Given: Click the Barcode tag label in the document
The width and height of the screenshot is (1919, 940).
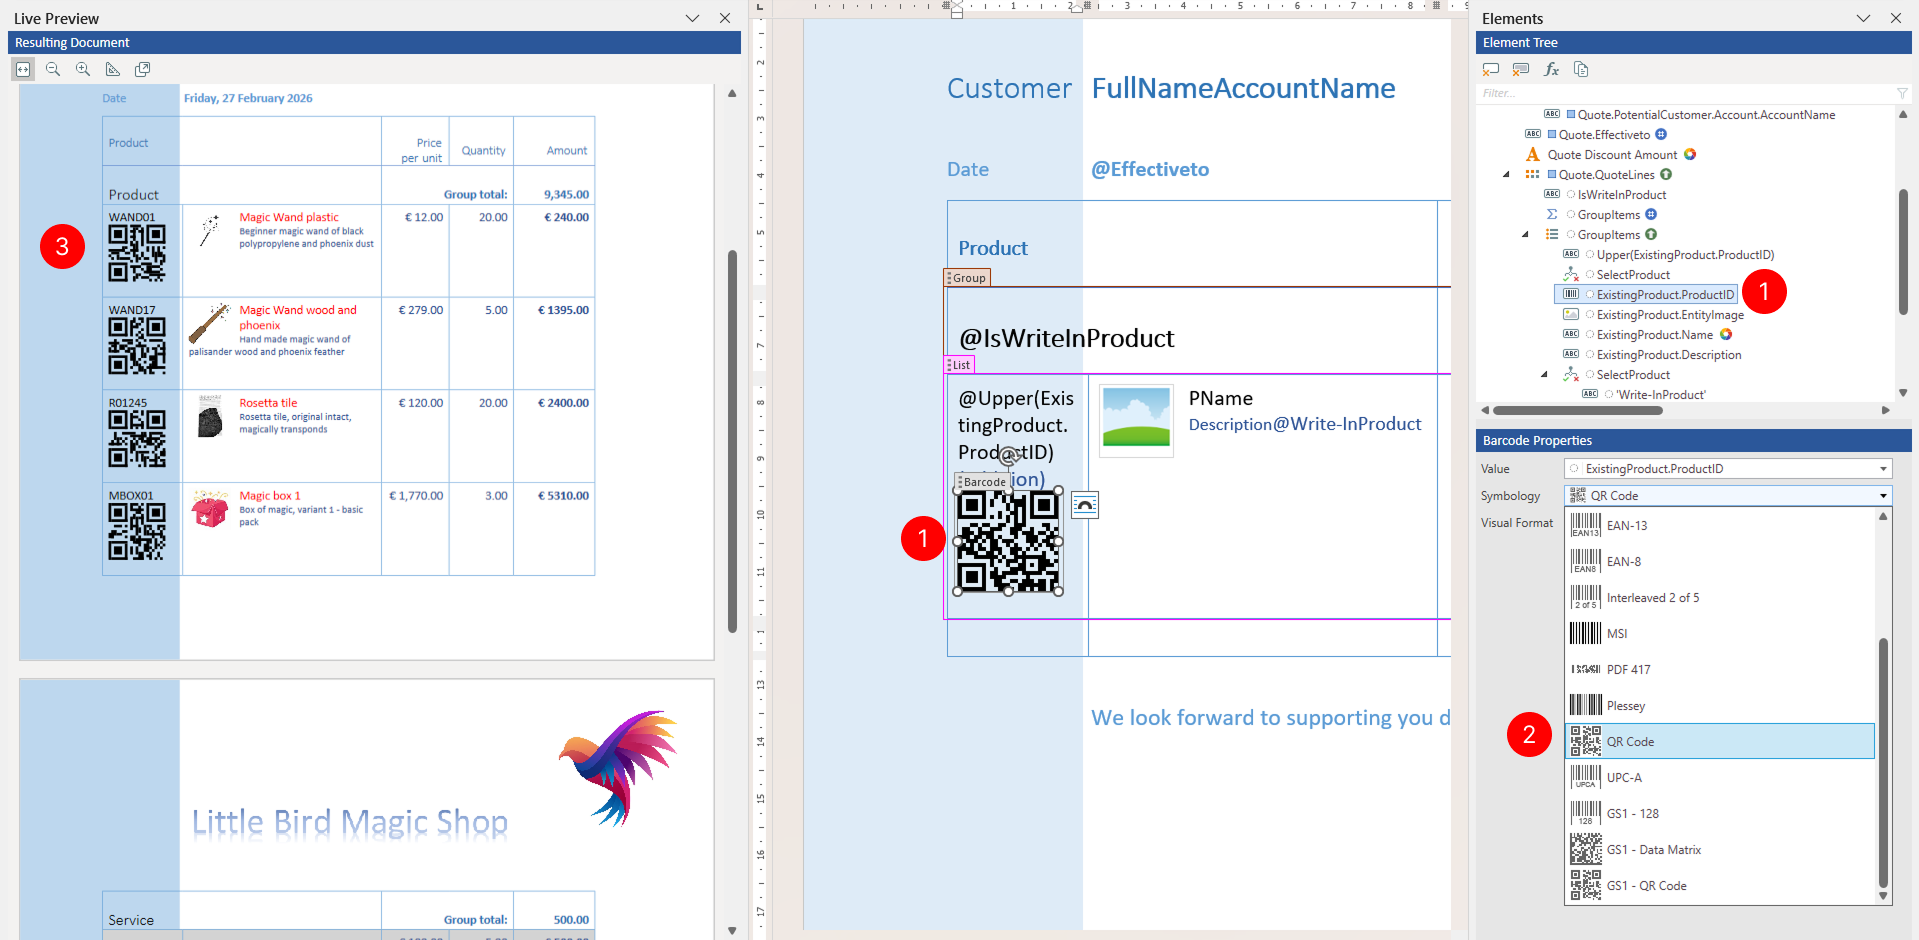Looking at the screenshot, I should point(982,481).
